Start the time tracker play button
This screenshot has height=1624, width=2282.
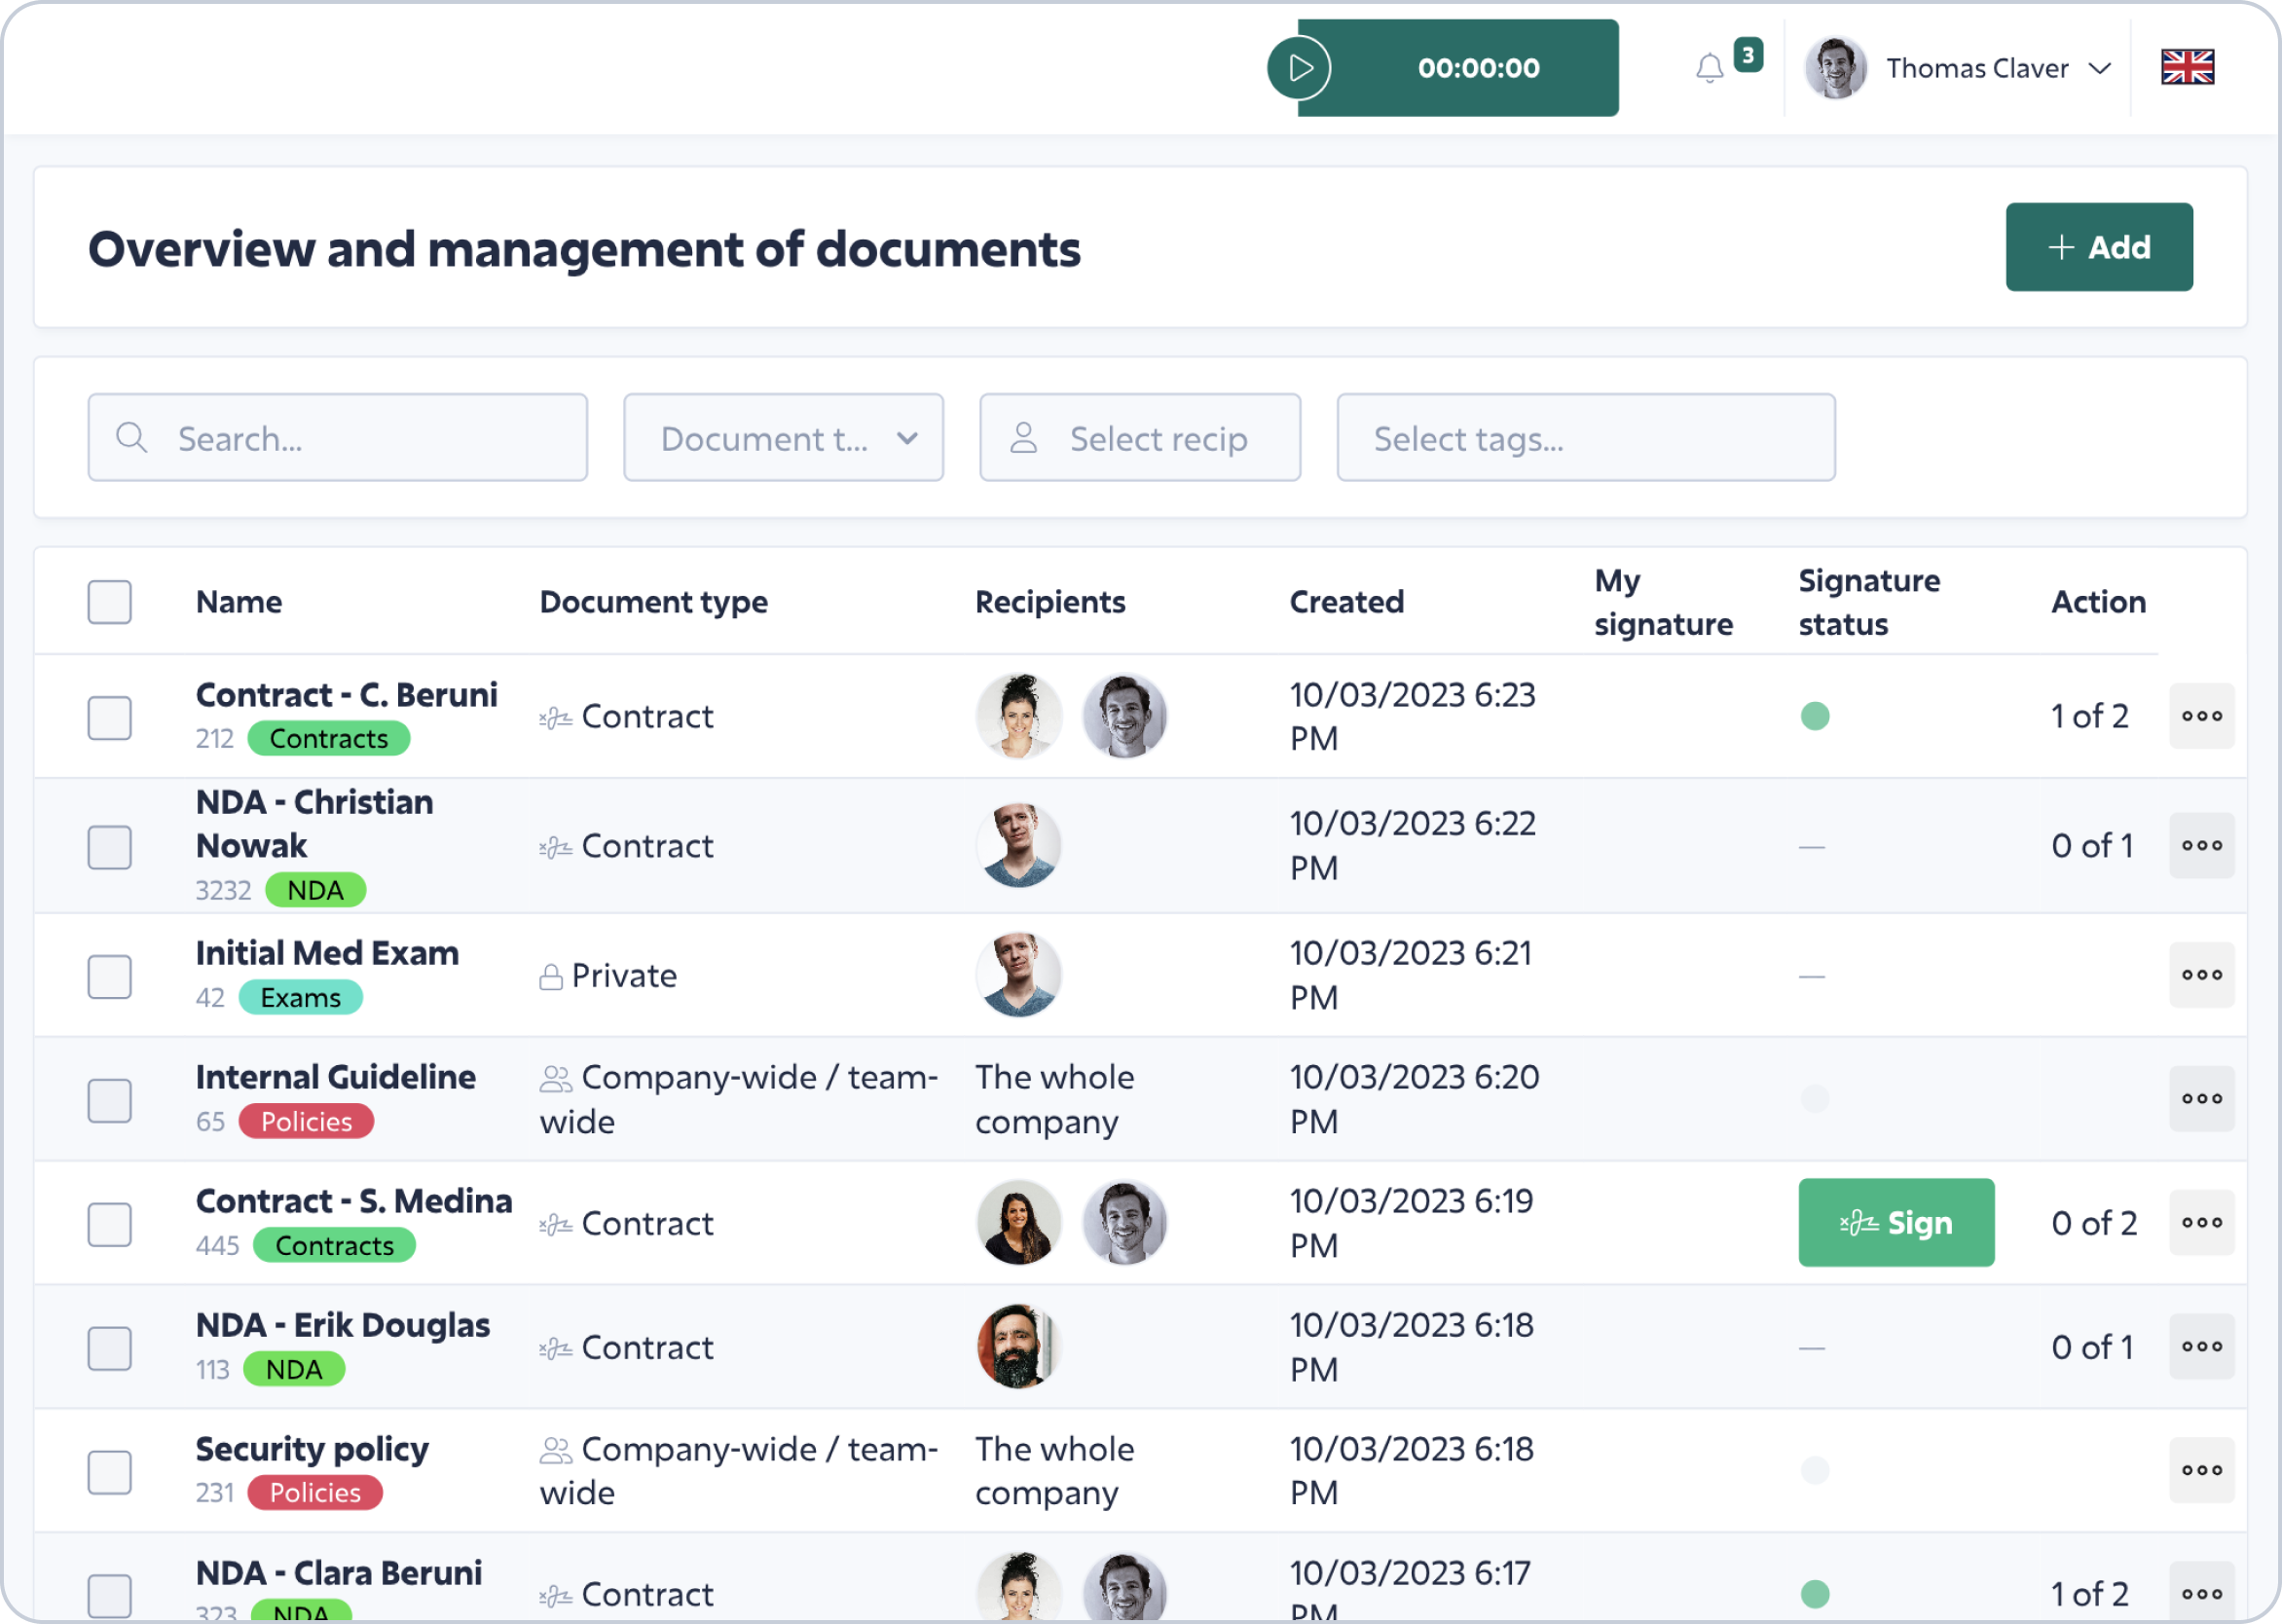pos(1299,68)
